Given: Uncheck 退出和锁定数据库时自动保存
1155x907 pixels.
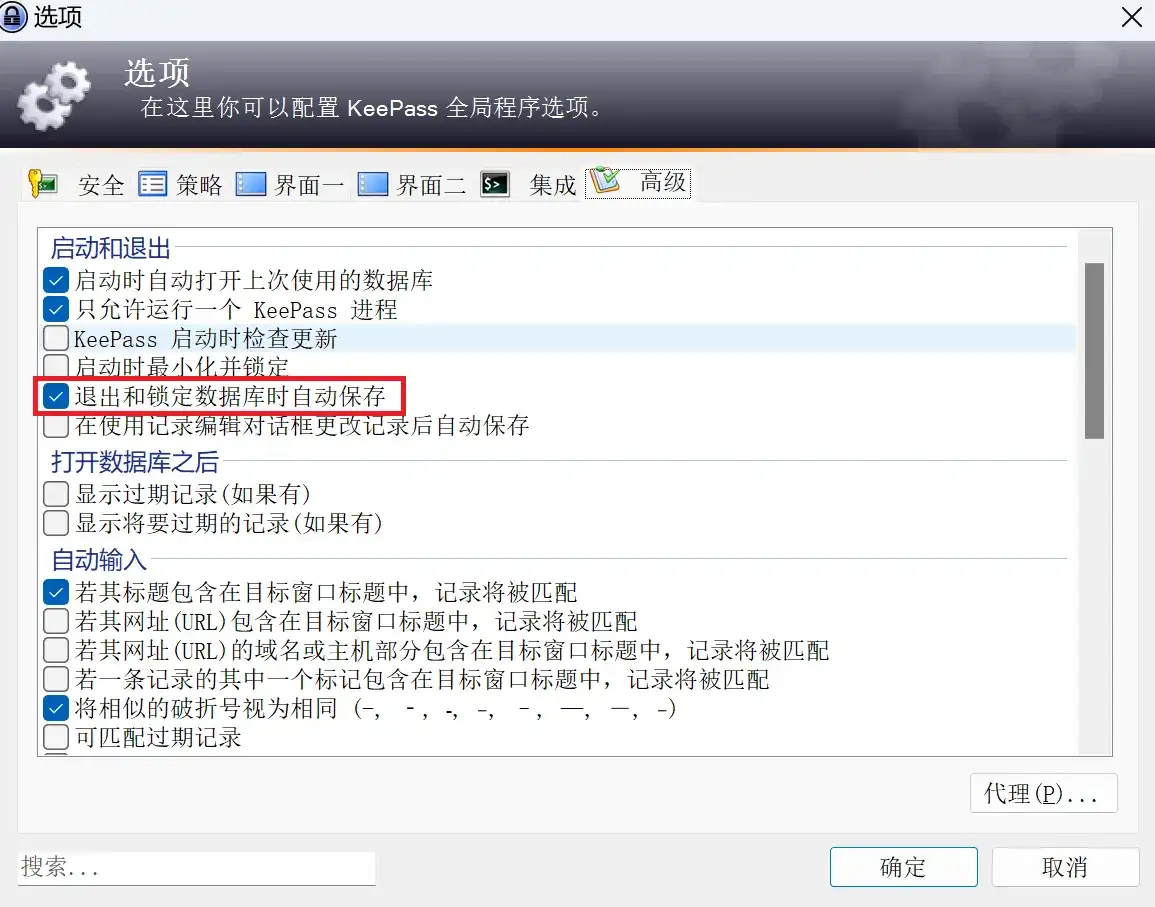Looking at the screenshot, I should coord(56,396).
